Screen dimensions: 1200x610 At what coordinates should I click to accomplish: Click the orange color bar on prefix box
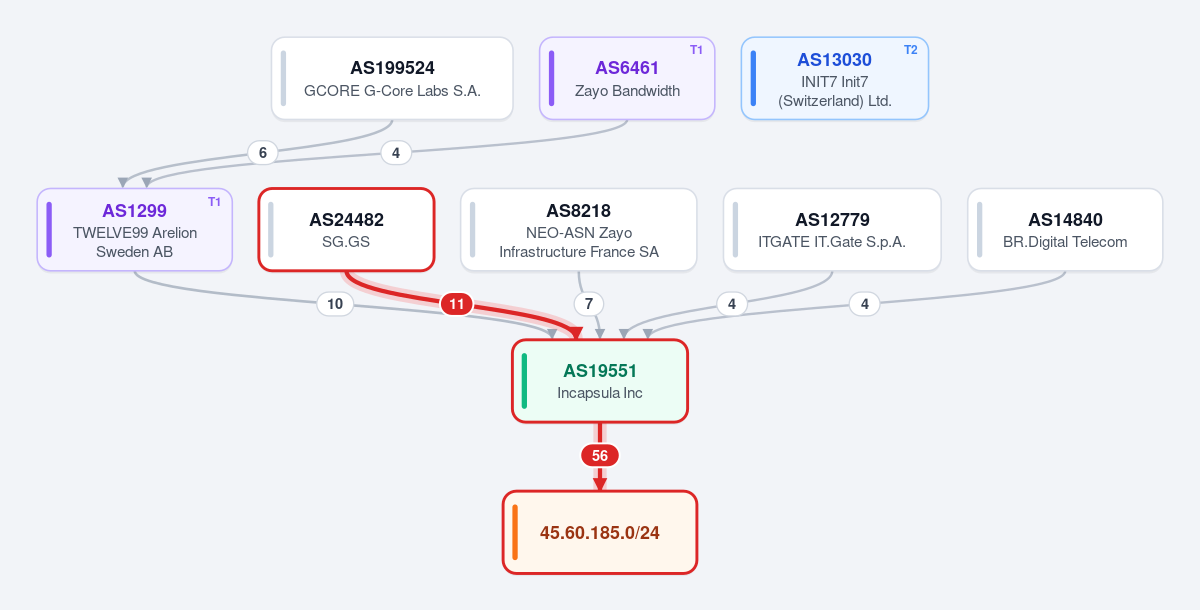click(x=514, y=532)
